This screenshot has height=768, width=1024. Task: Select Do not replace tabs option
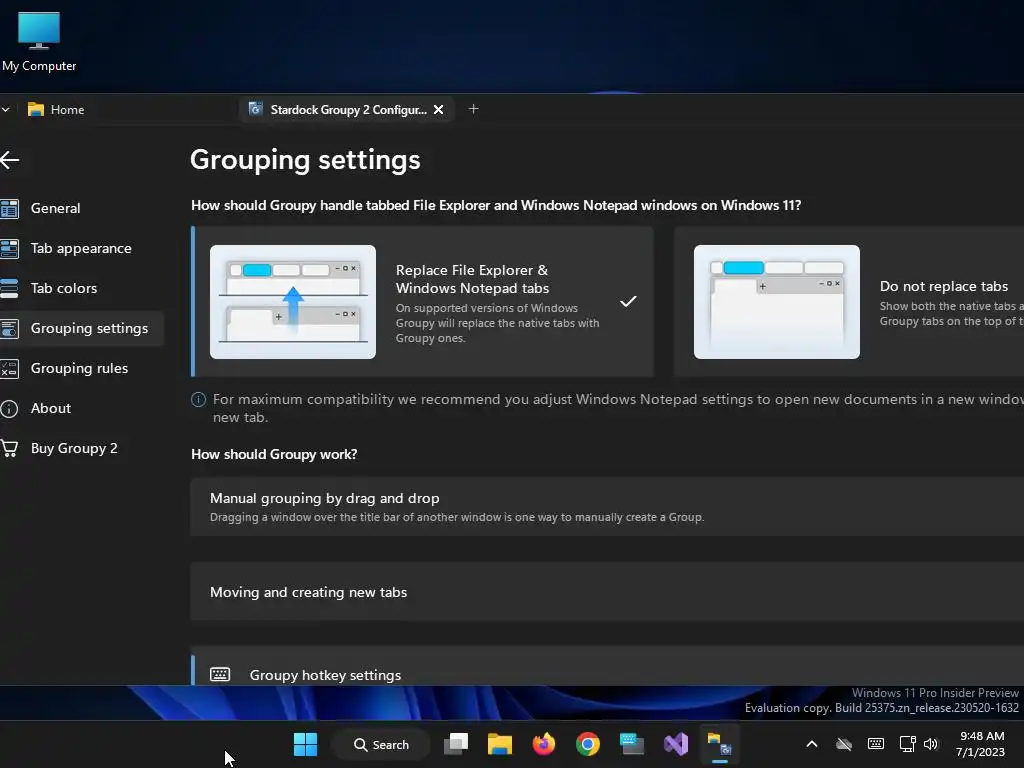click(x=849, y=302)
